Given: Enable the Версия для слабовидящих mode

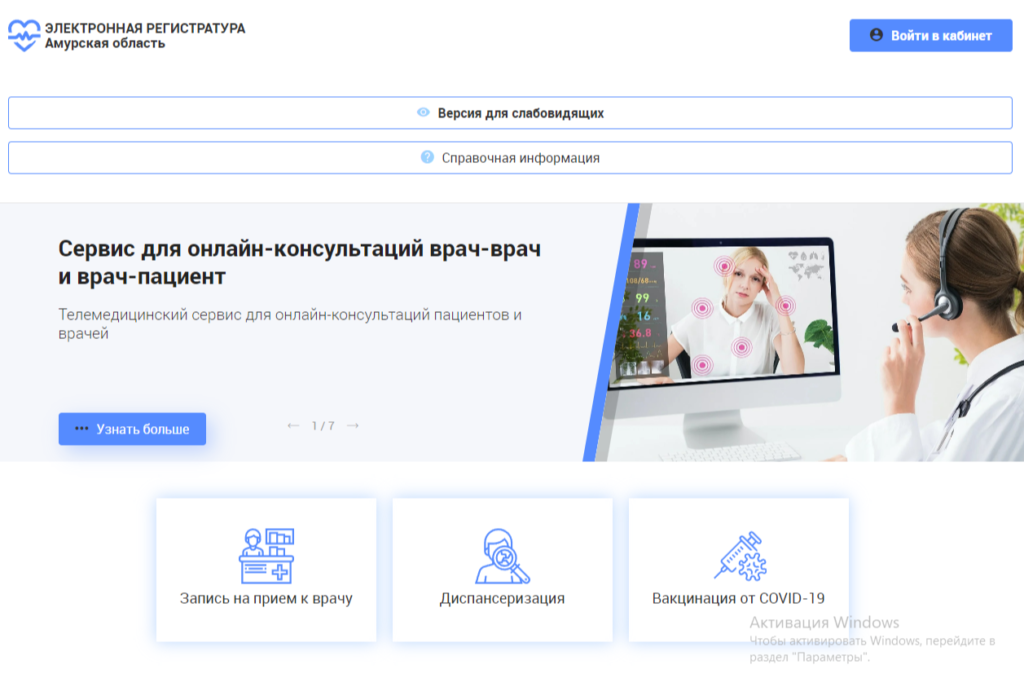Looking at the screenshot, I should (512, 113).
